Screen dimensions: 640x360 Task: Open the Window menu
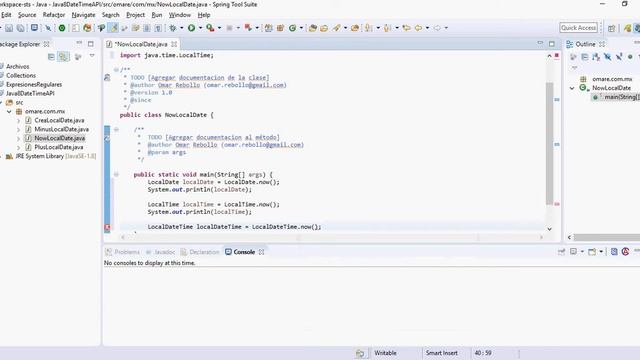[180, 15]
